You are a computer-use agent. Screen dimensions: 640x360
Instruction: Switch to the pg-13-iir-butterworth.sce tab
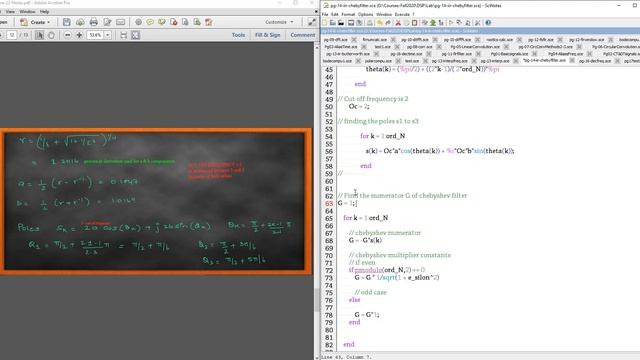tap(348, 54)
